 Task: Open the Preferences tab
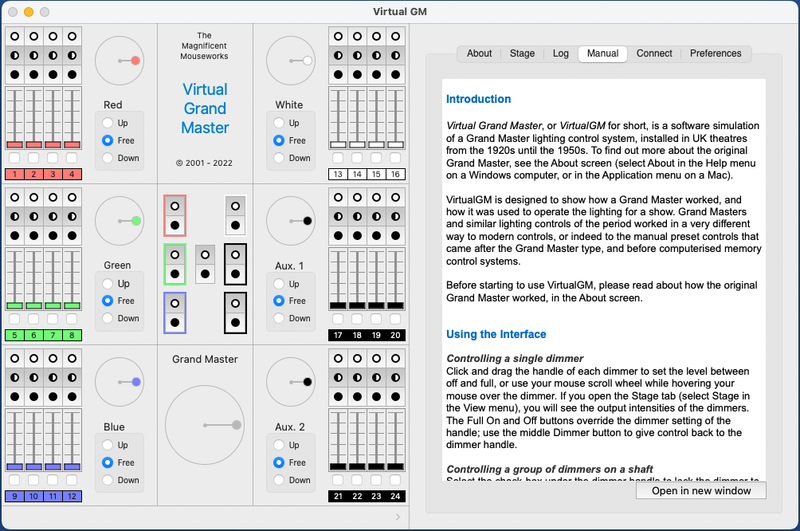coord(715,53)
